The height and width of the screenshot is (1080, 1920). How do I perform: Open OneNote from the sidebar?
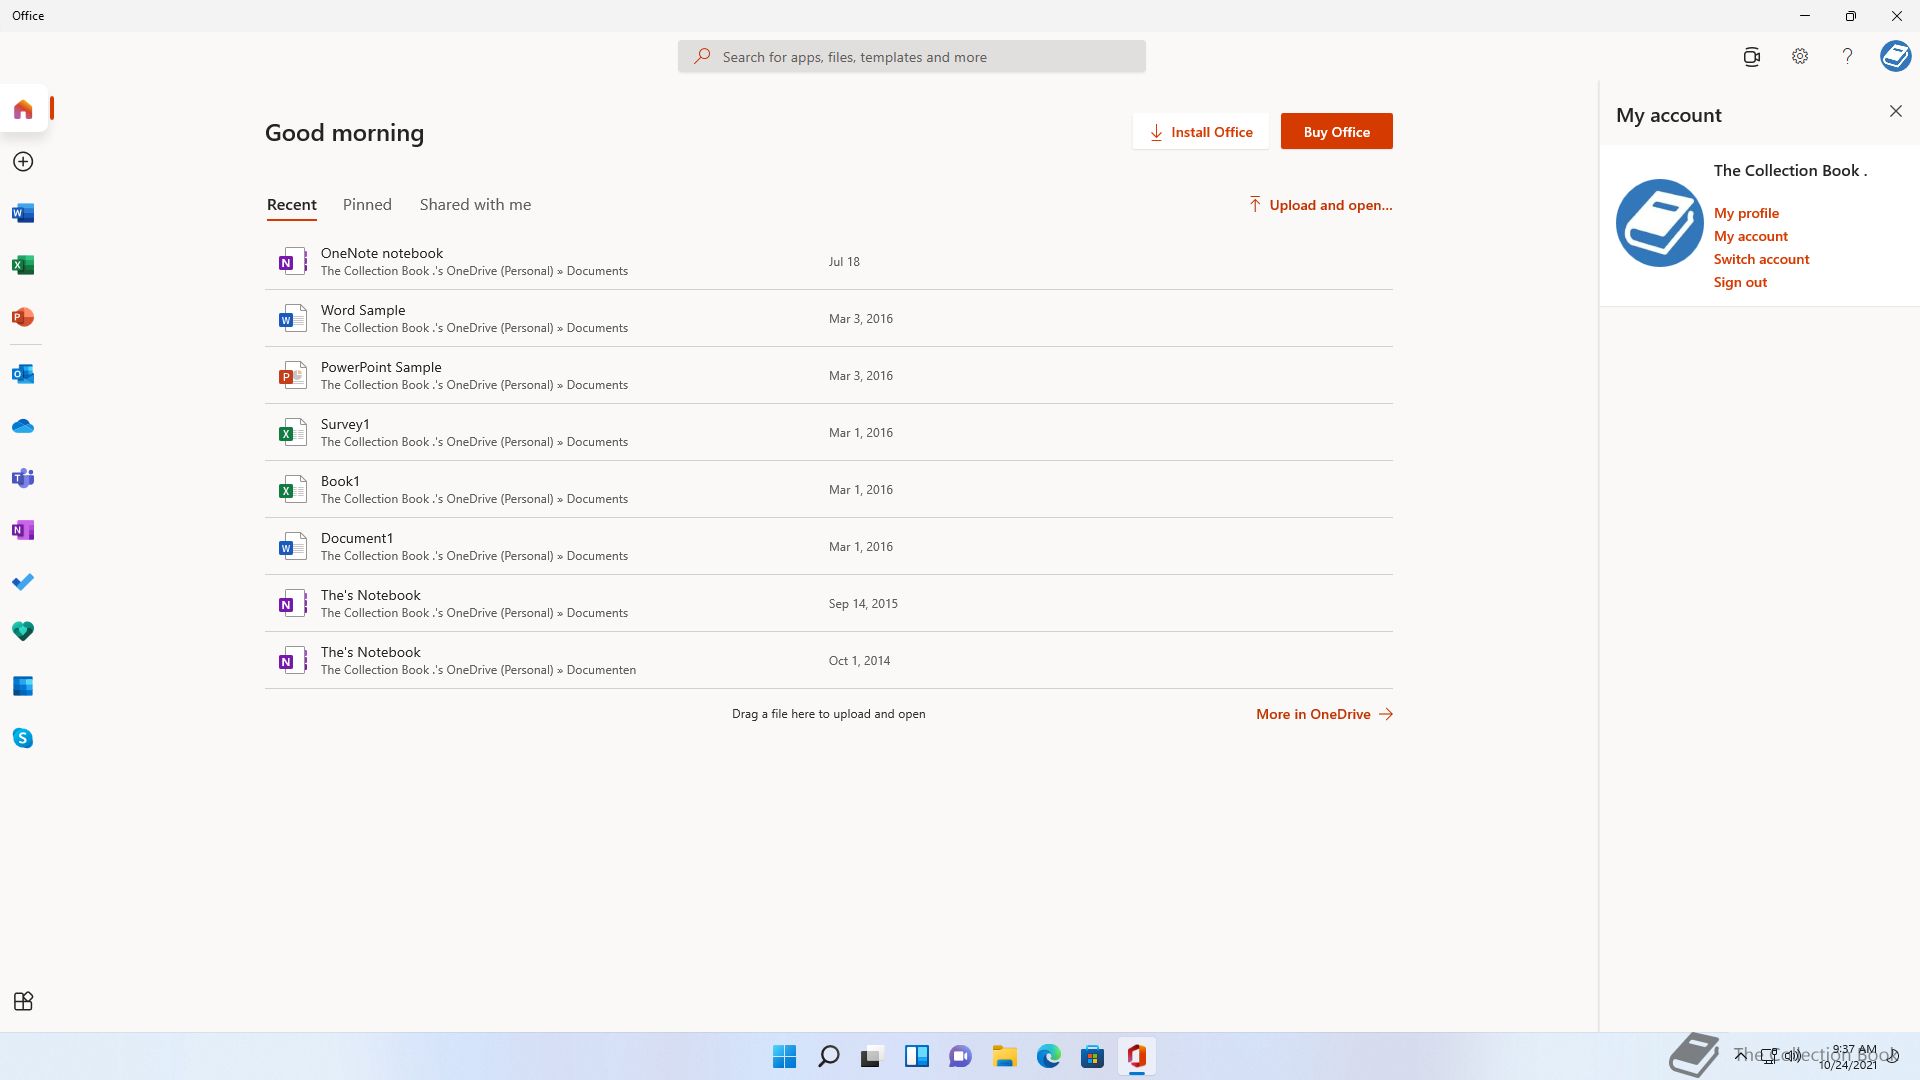point(23,530)
